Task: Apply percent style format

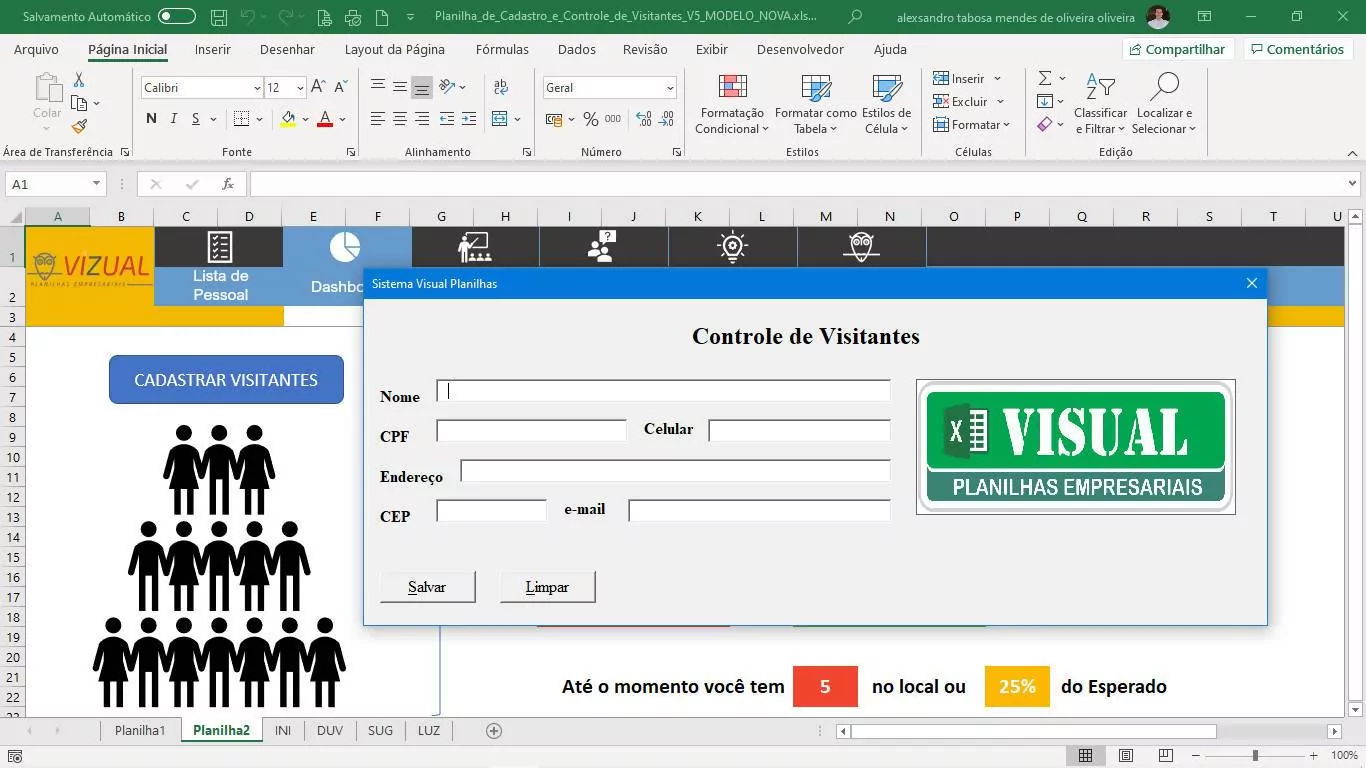Action: click(591, 119)
